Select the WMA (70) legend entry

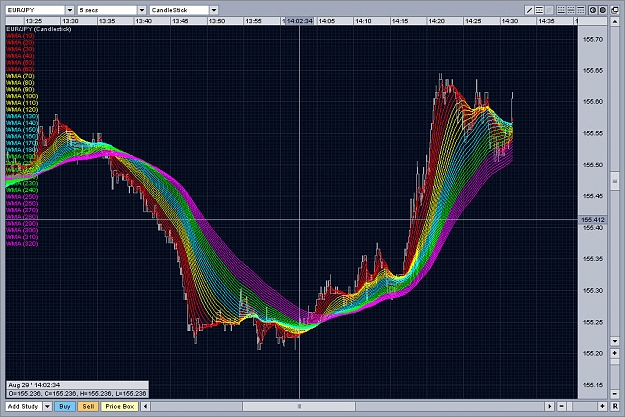click(x=20, y=76)
